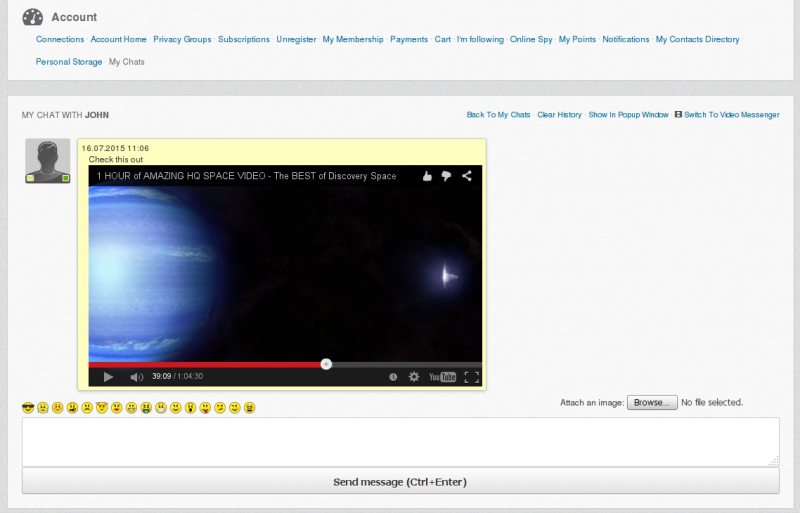800x513 pixels.
Task: Click the yellow mail icon on avatar
Action: pos(30,178)
